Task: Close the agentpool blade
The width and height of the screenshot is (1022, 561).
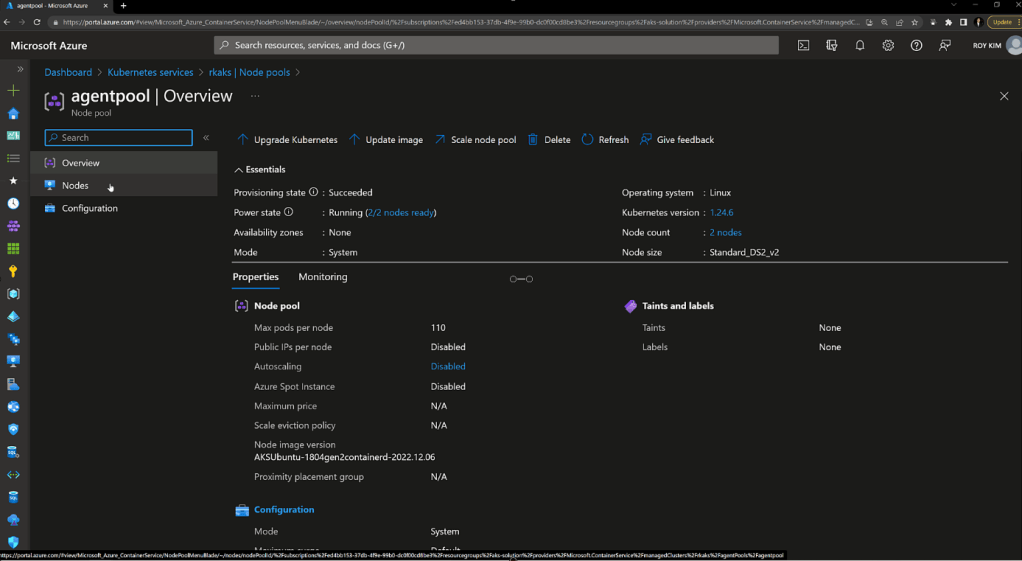Action: click(1004, 96)
